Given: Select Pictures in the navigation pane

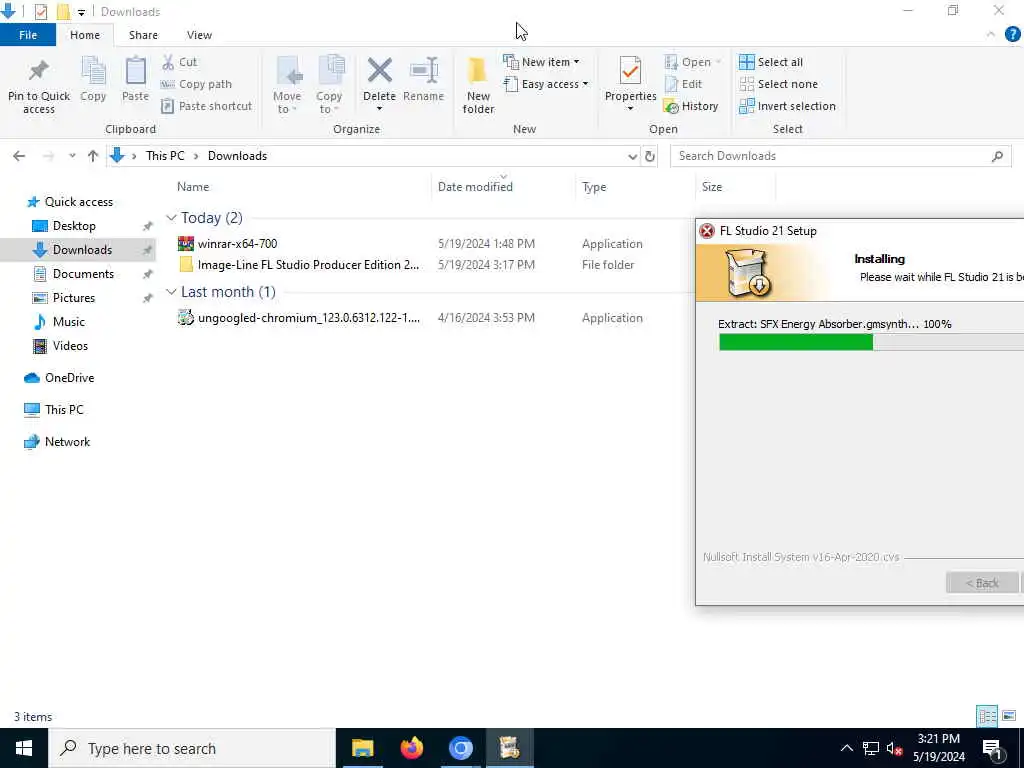Looking at the screenshot, I should (74, 298).
